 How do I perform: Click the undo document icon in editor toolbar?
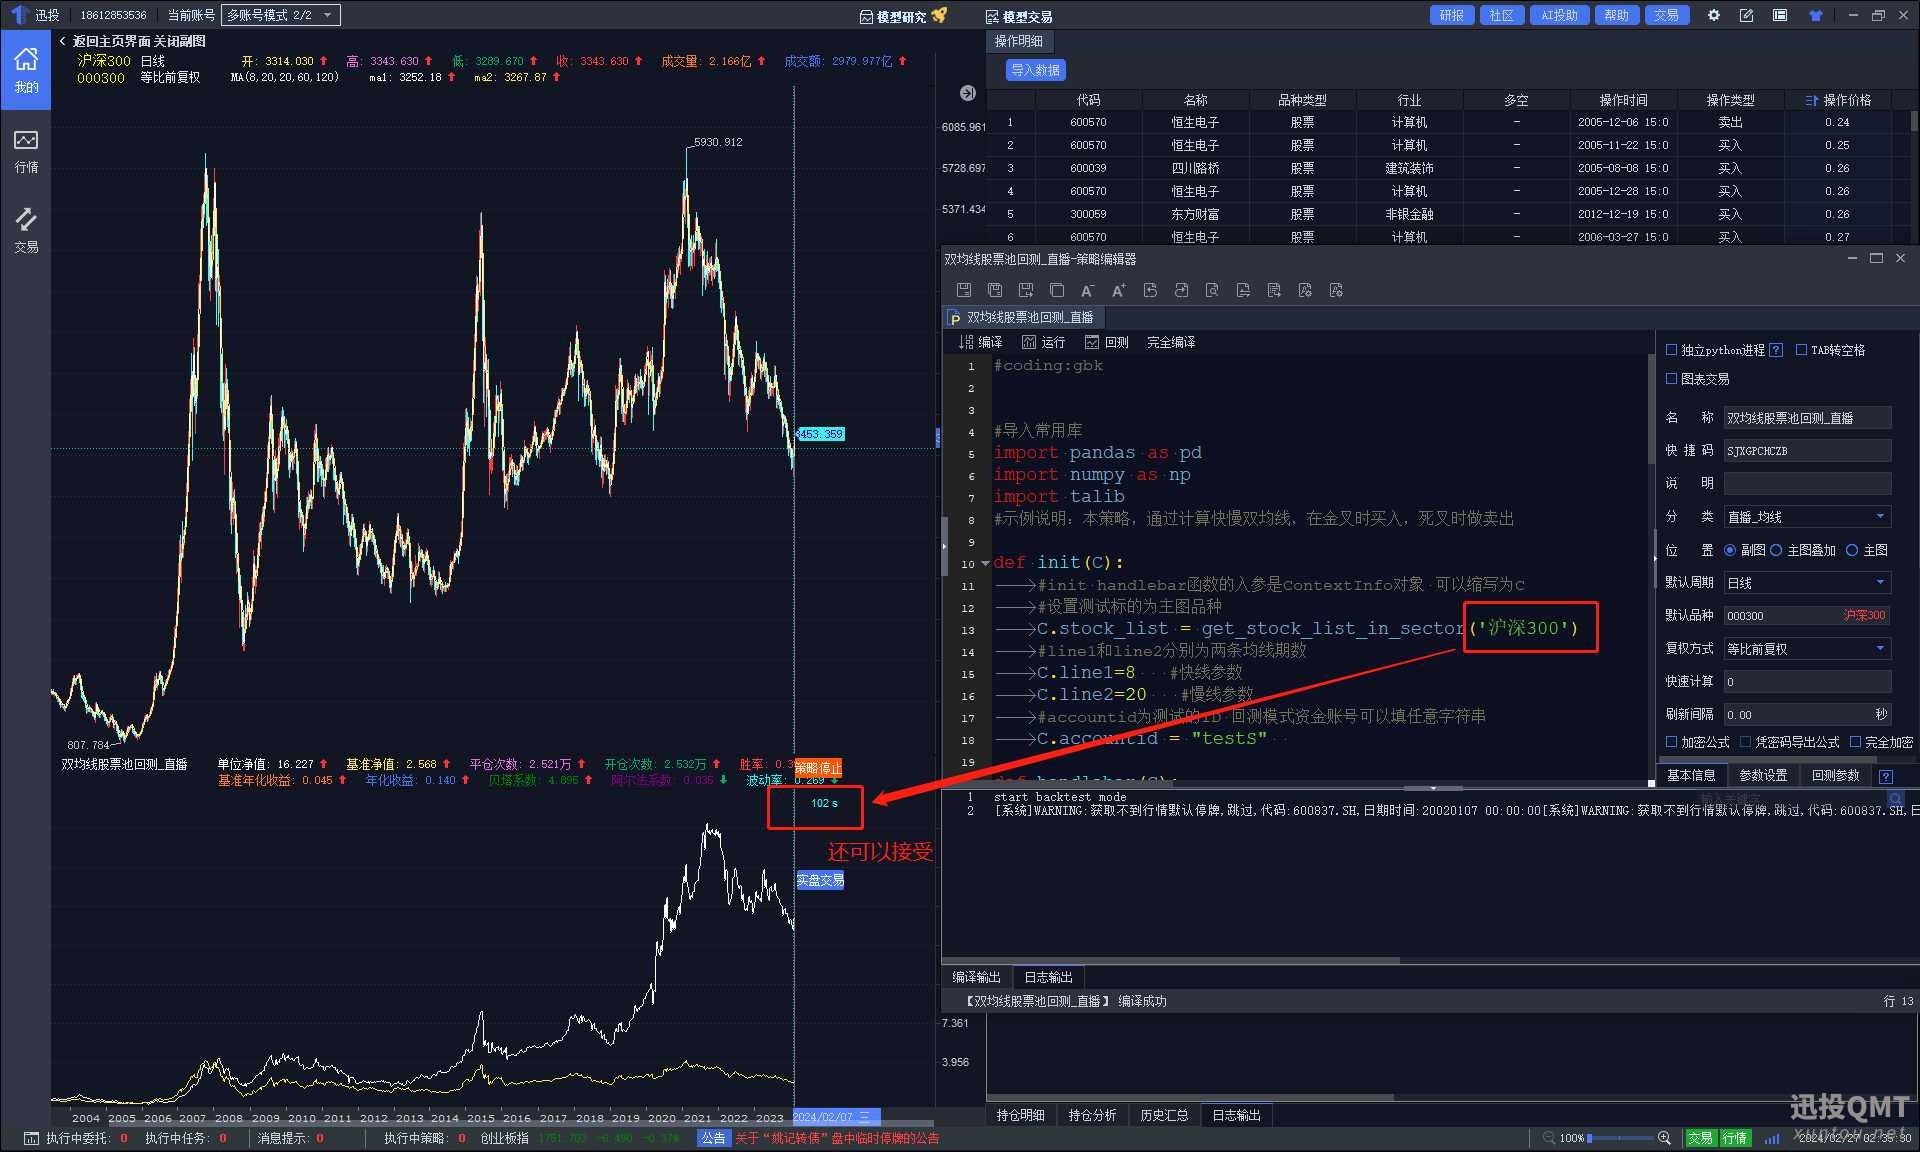click(1150, 290)
